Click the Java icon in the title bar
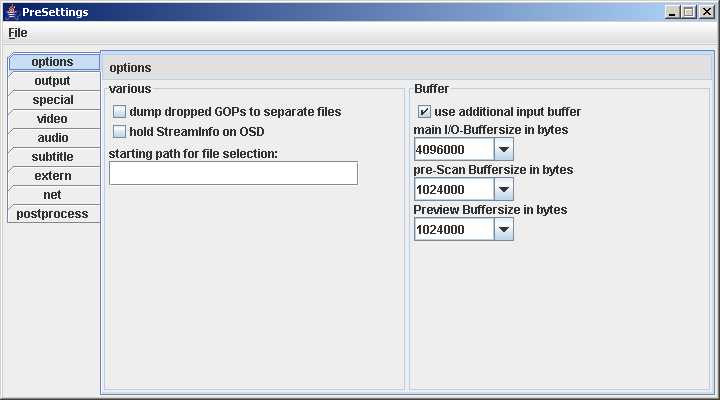Image resolution: width=720 pixels, height=400 pixels. click(x=11, y=11)
